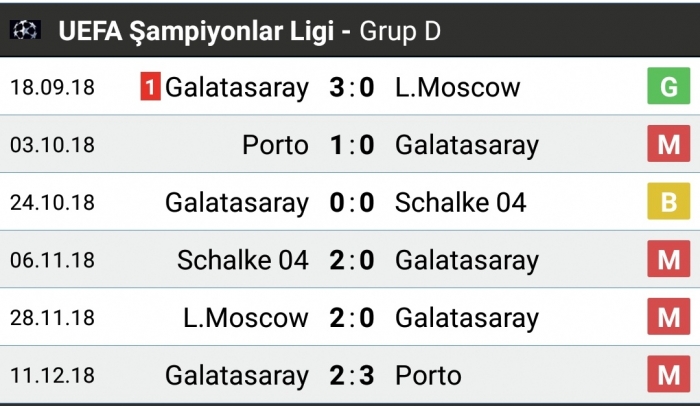Click the red card icon beside Galatasaray
Image resolution: width=700 pixels, height=406 pixels.
[150, 88]
